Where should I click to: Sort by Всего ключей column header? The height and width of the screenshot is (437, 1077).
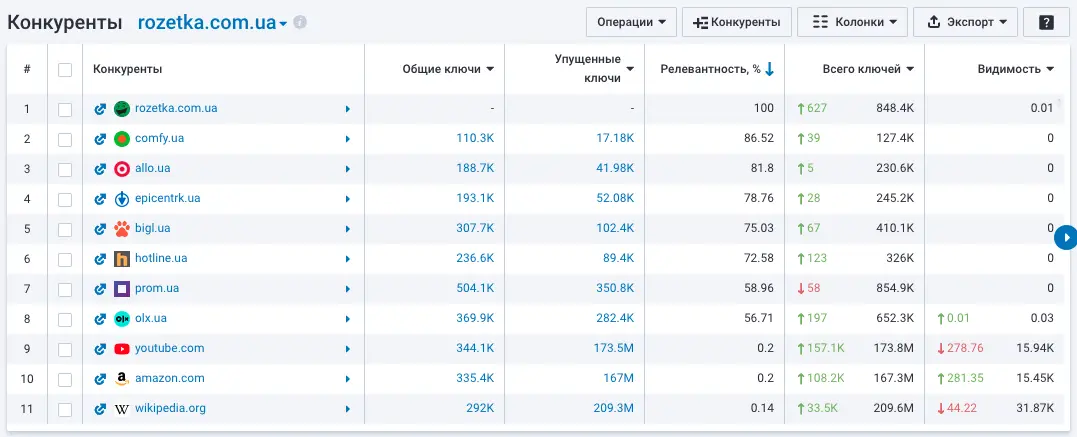pos(868,69)
